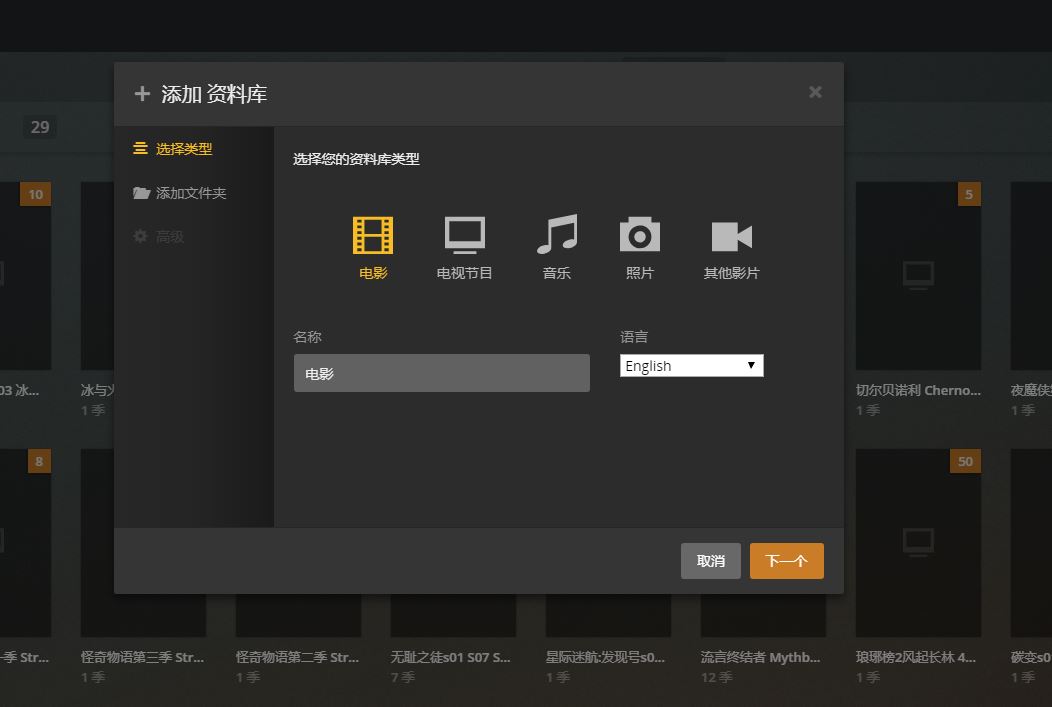Image resolution: width=1052 pixels, height=707 pixels.
Task: Click the 取消 cancel button
Action: [x=711, y=561]
